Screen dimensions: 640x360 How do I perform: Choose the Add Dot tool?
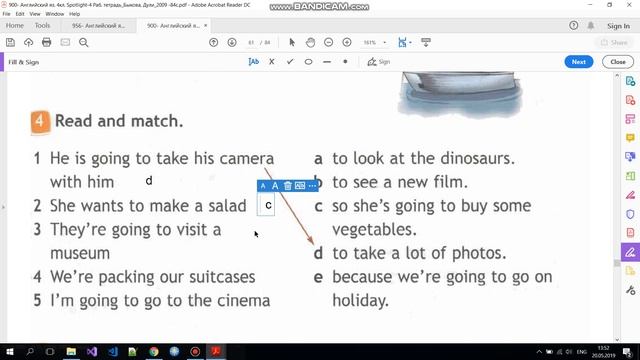point(345,62)
